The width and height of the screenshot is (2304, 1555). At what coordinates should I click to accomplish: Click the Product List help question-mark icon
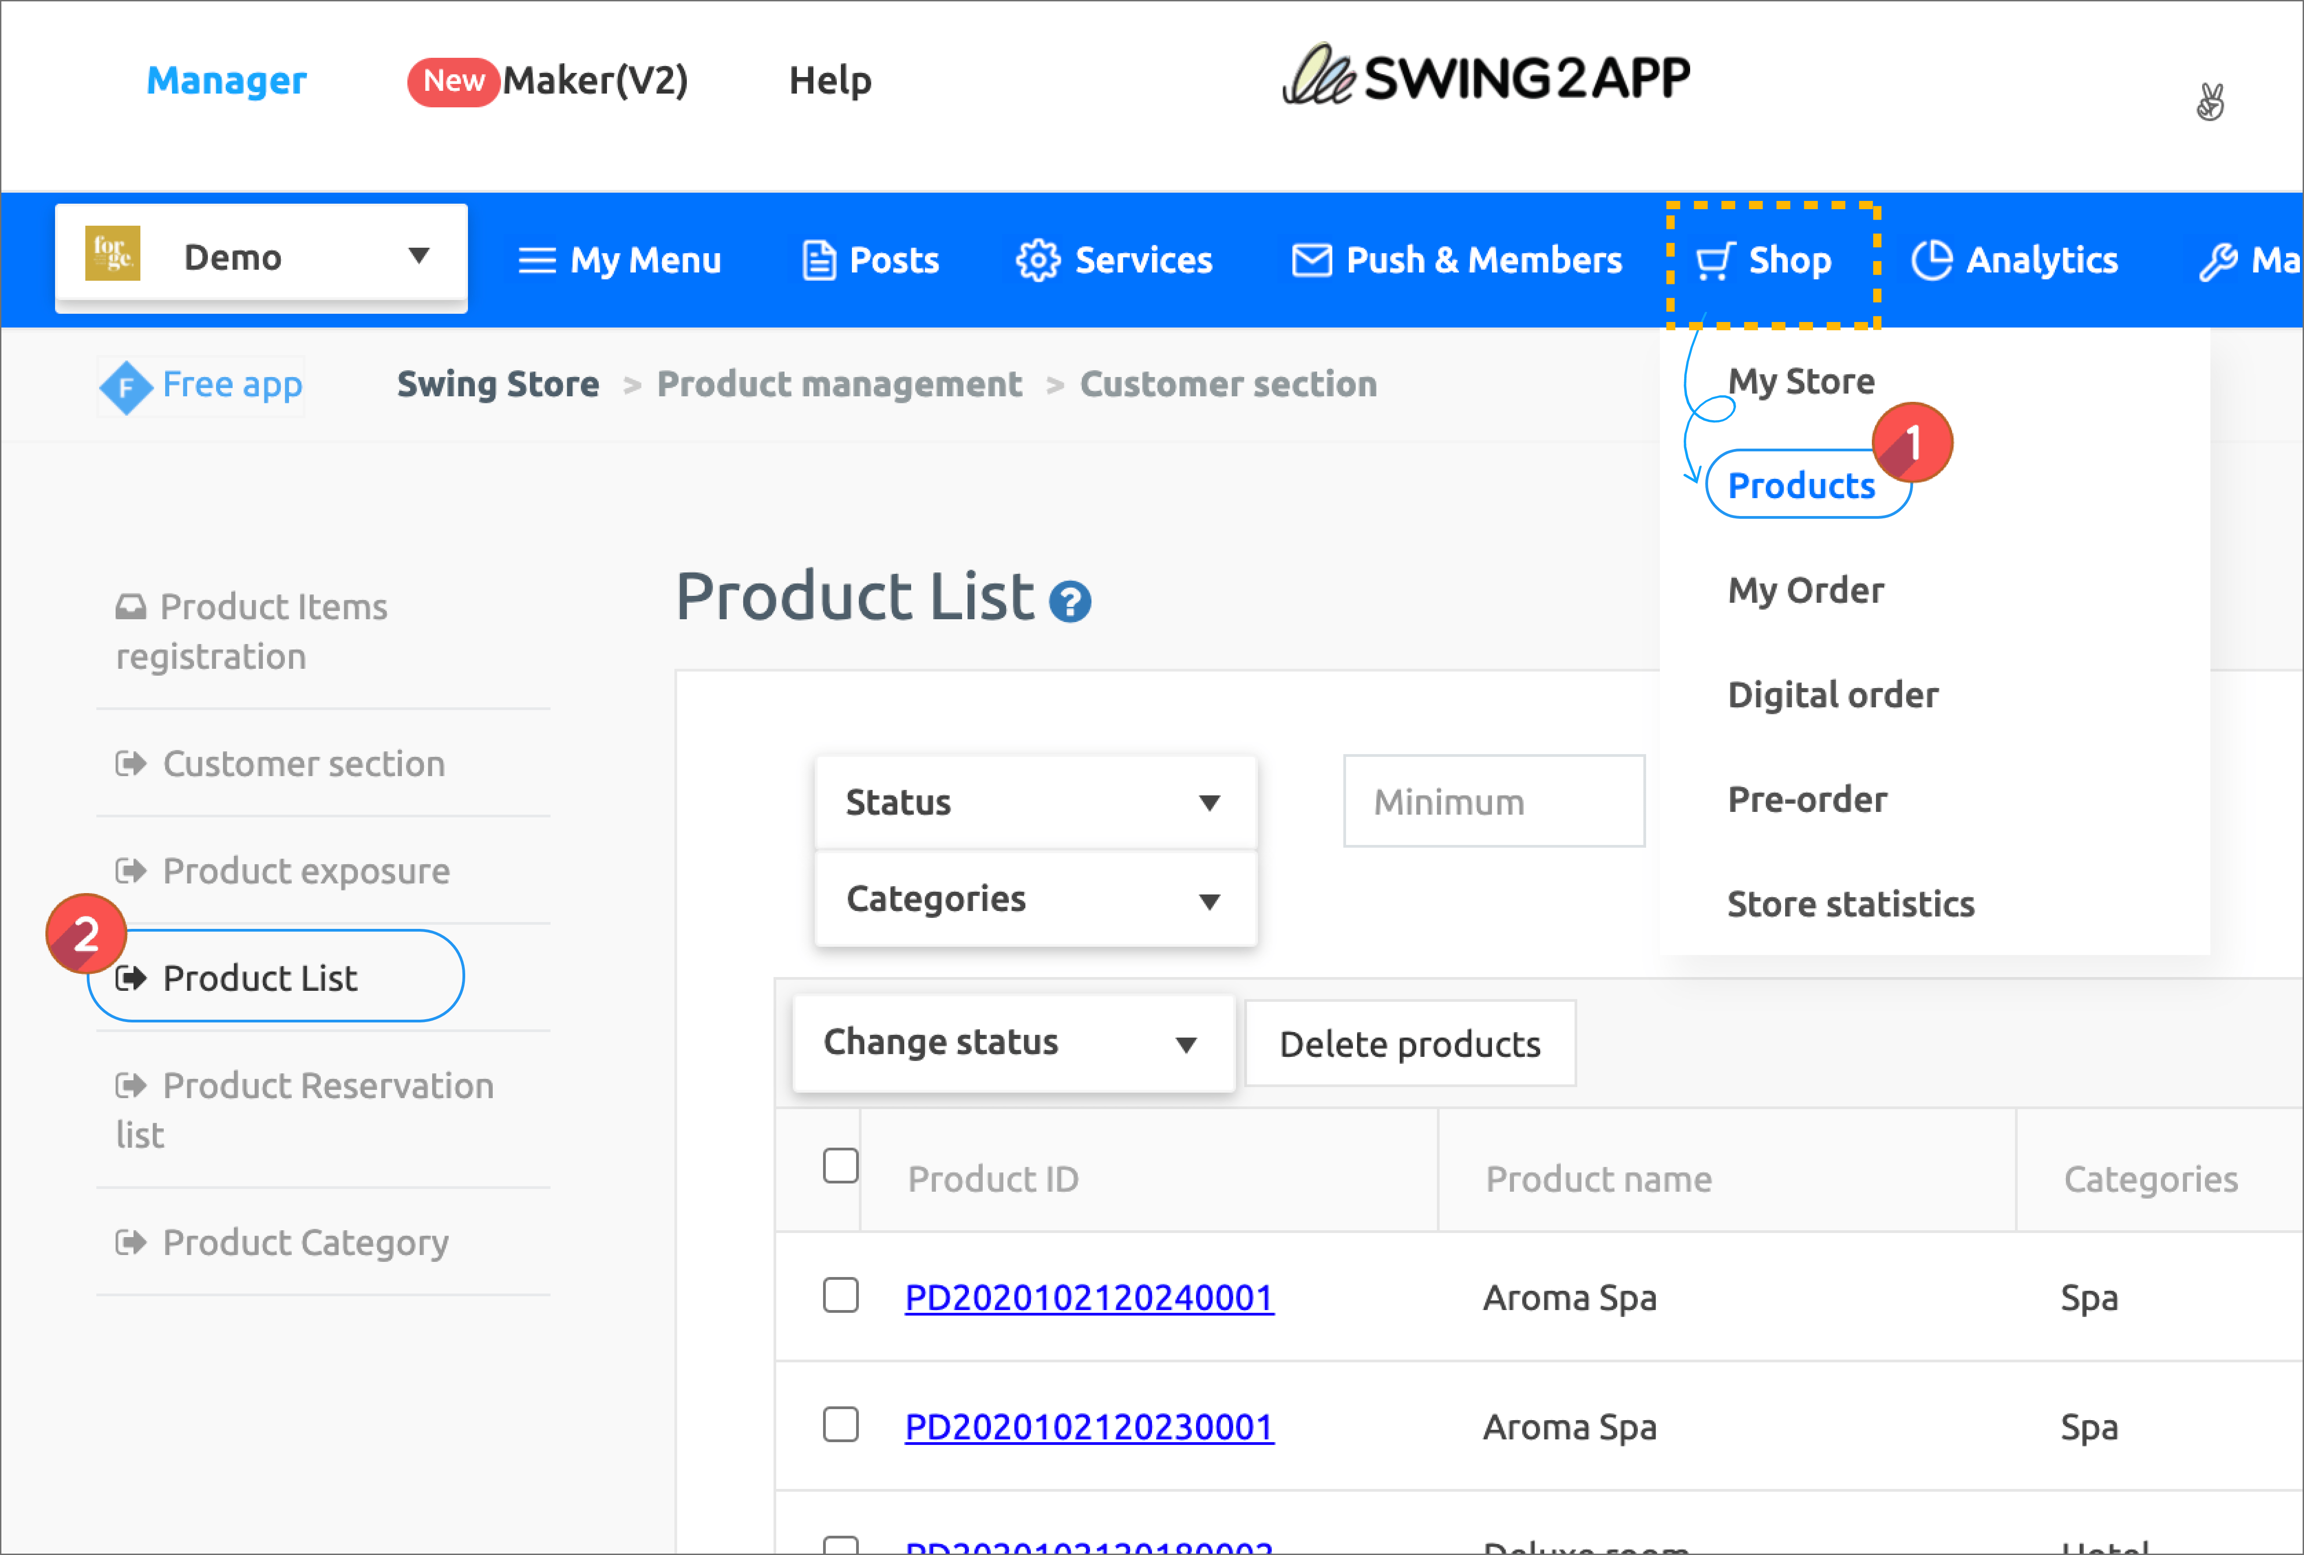point(1069,602)
